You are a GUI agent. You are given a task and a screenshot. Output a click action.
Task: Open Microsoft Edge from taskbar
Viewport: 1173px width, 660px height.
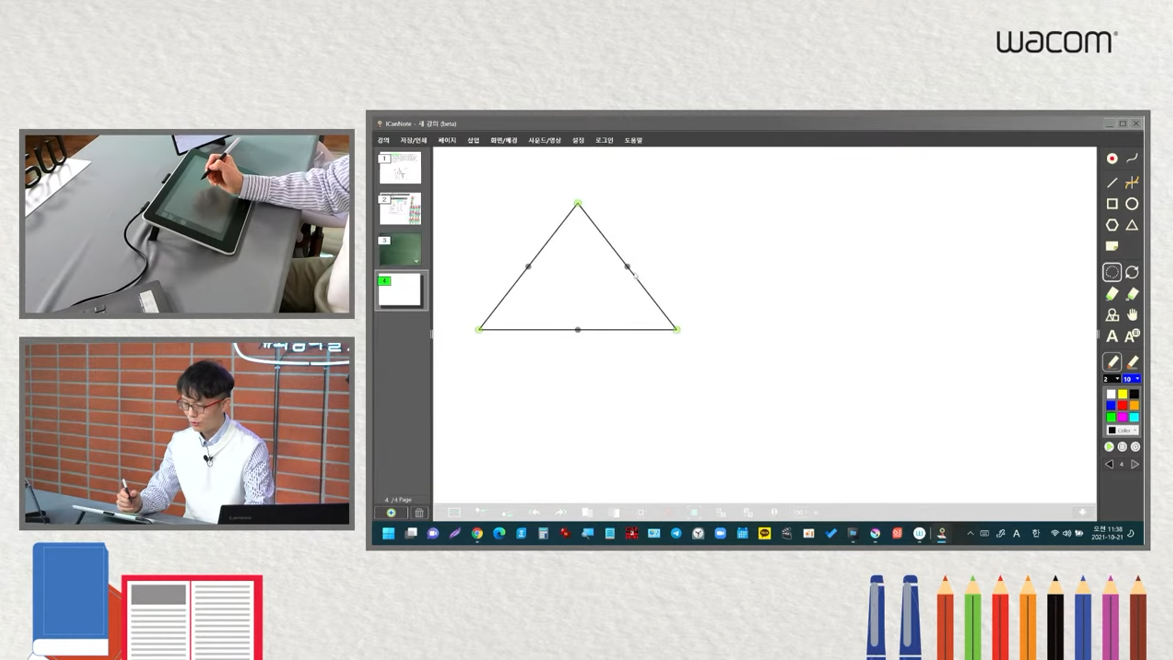pos(499,534)
